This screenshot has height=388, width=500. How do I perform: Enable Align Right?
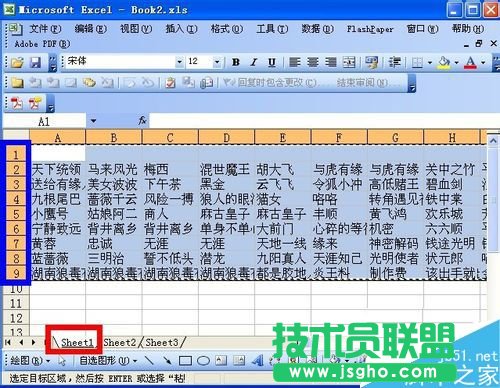coord(331,62)
